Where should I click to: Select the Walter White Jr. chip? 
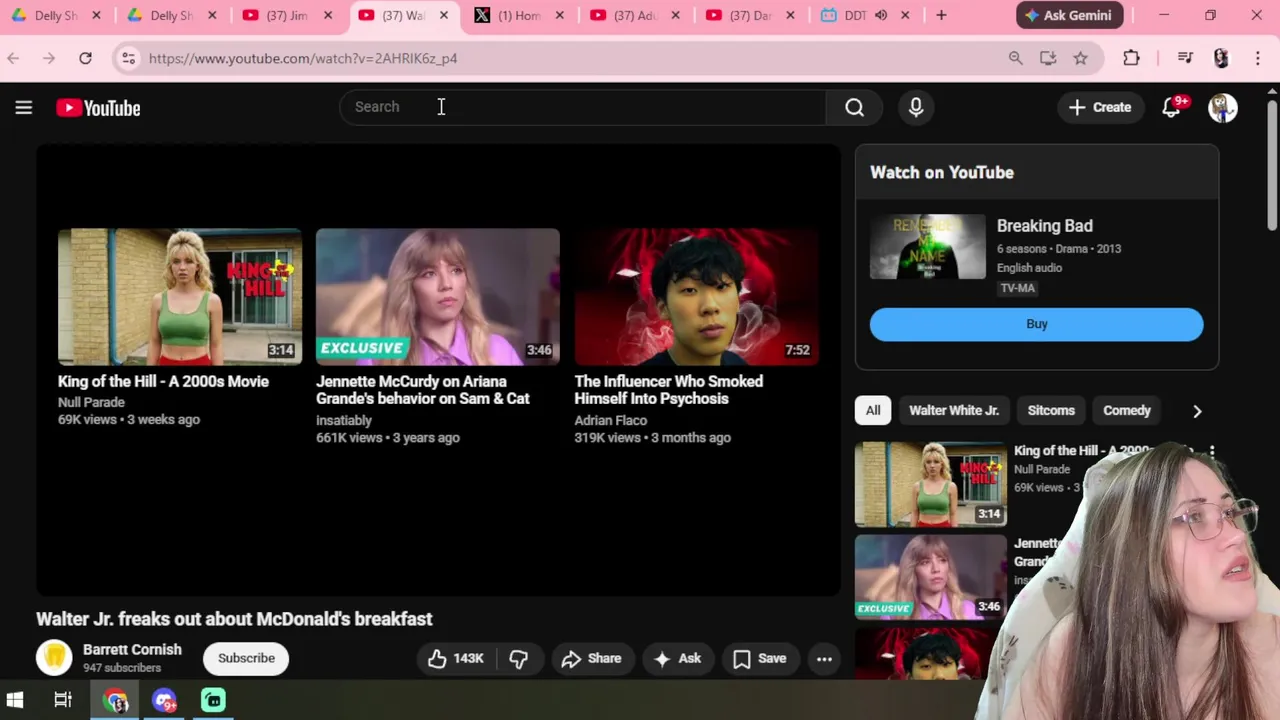point(954,410)
